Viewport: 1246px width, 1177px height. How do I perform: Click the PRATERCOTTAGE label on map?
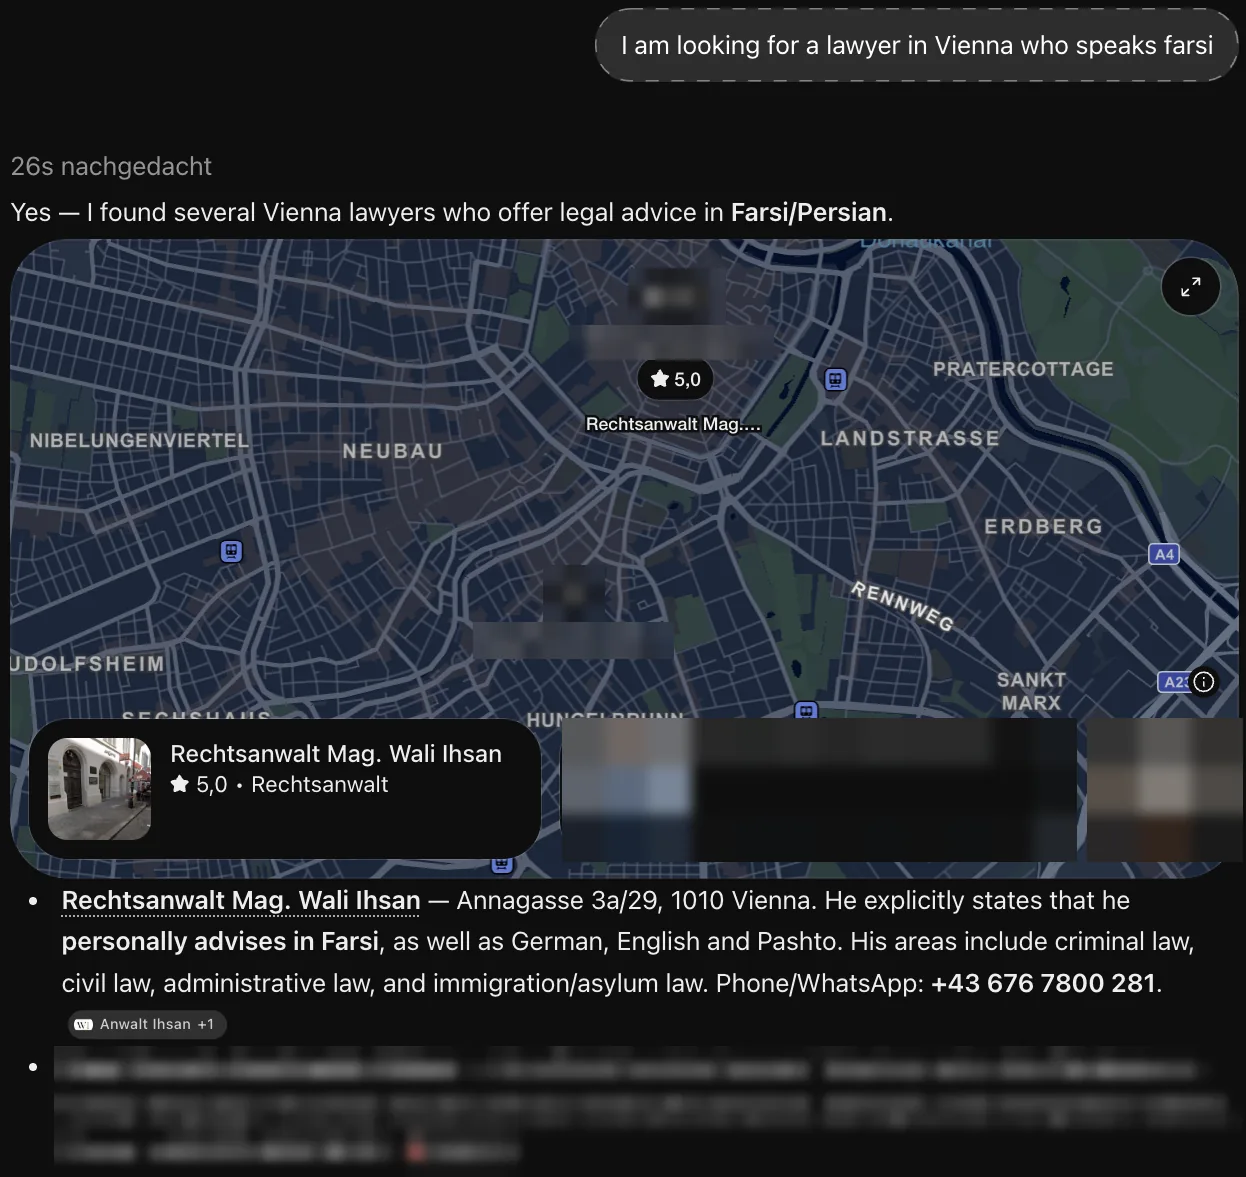click(x=1023, y=369)
